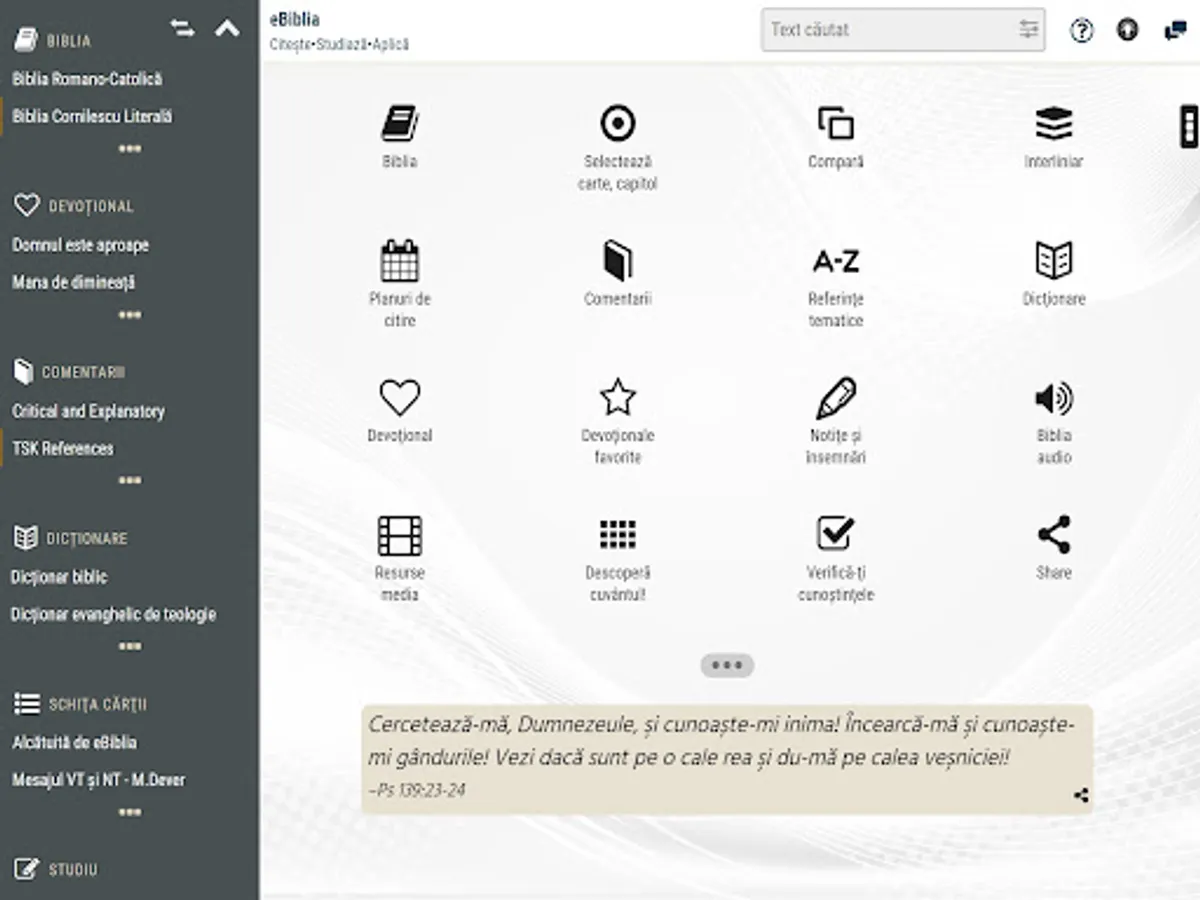Open Mesajul VT și NT - M.Dever
Viewport: 1200px width, 900px height.
98,780
